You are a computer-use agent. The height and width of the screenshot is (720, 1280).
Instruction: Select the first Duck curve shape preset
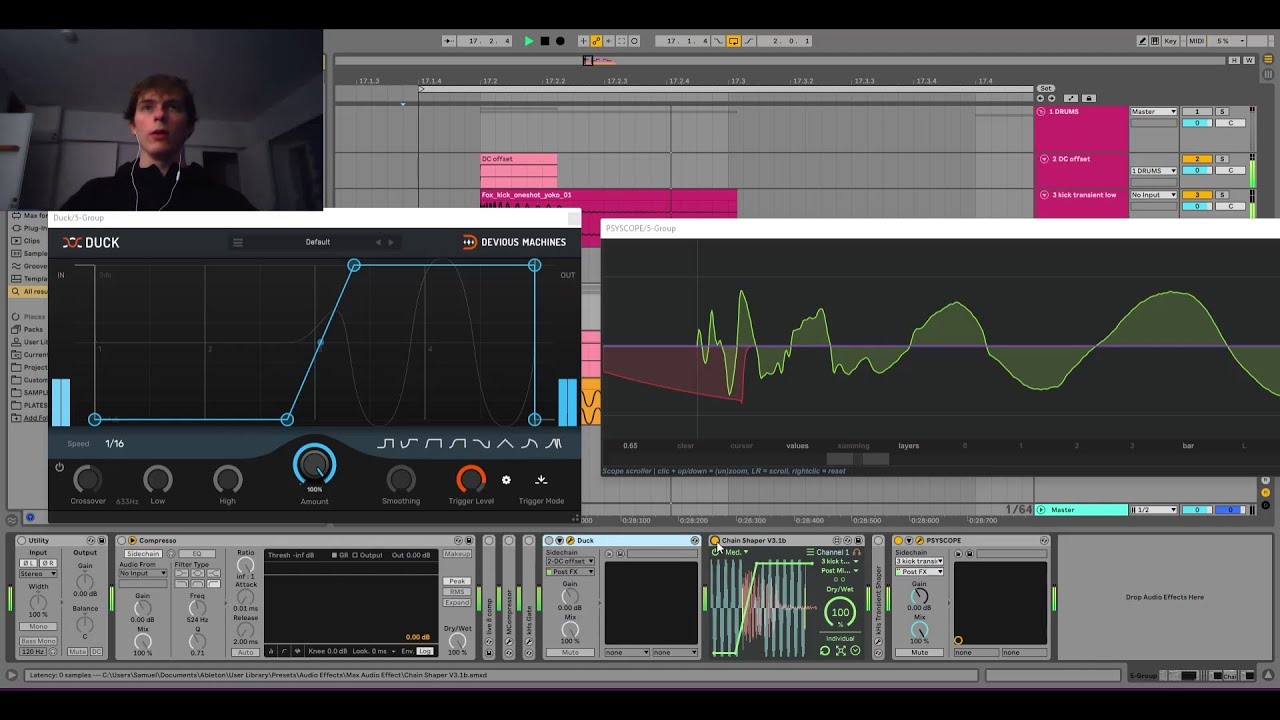[385, 444]
